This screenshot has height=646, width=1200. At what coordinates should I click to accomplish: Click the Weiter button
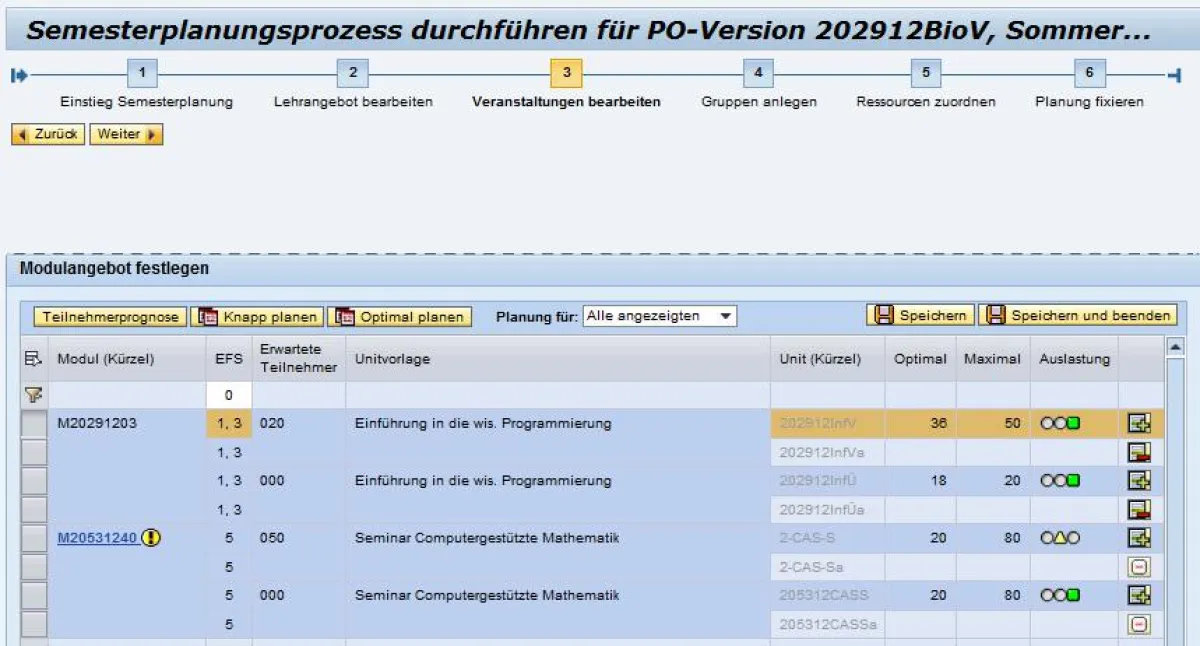(125, 133)
